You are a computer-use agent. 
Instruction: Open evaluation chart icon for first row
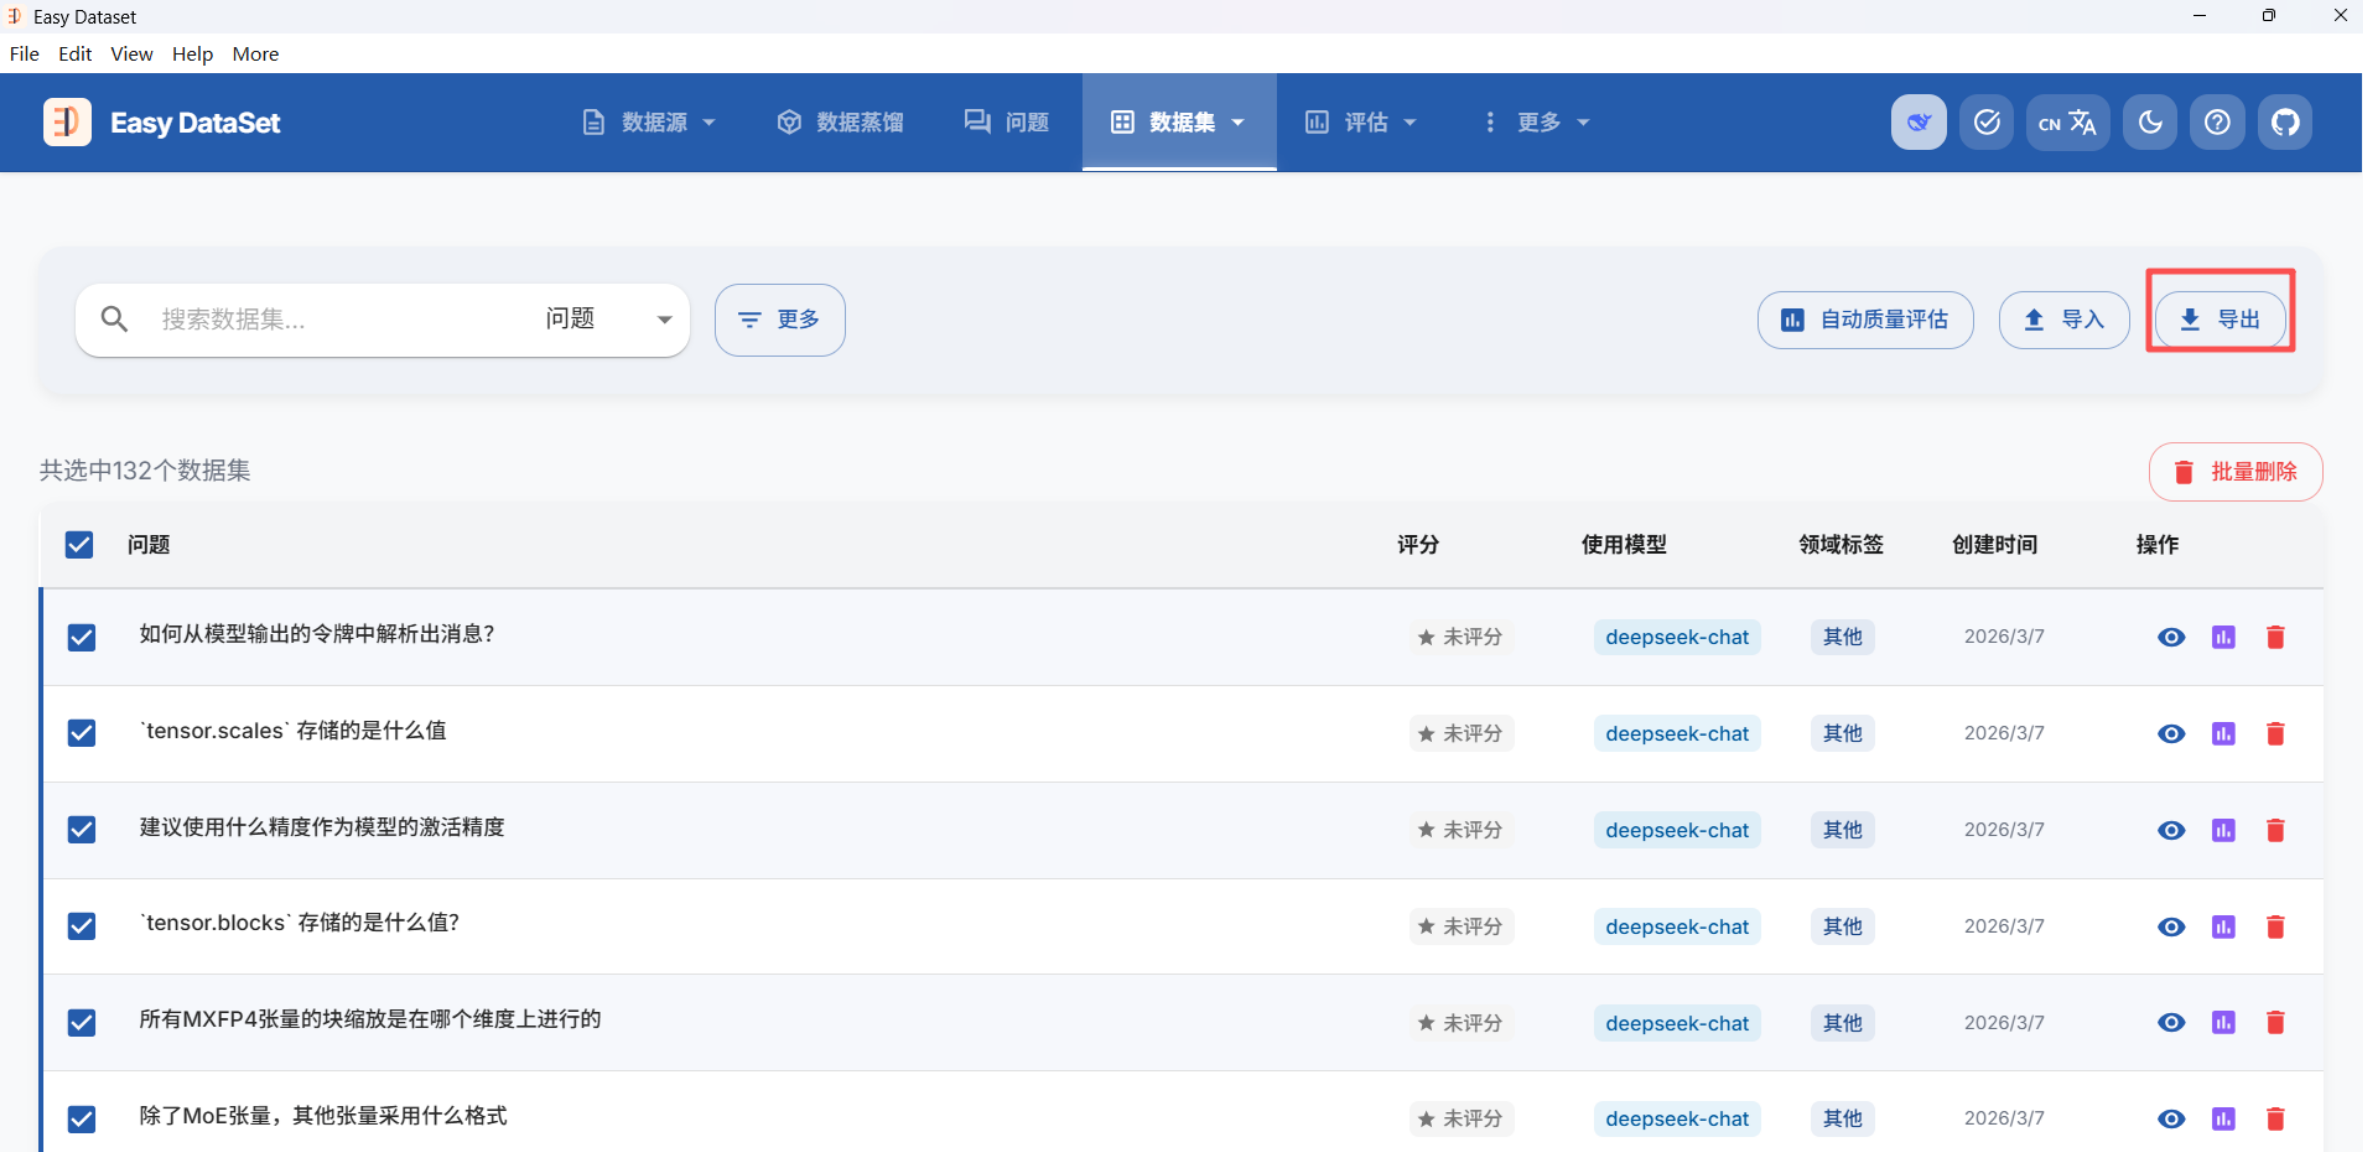click(x=2223, y=637)
